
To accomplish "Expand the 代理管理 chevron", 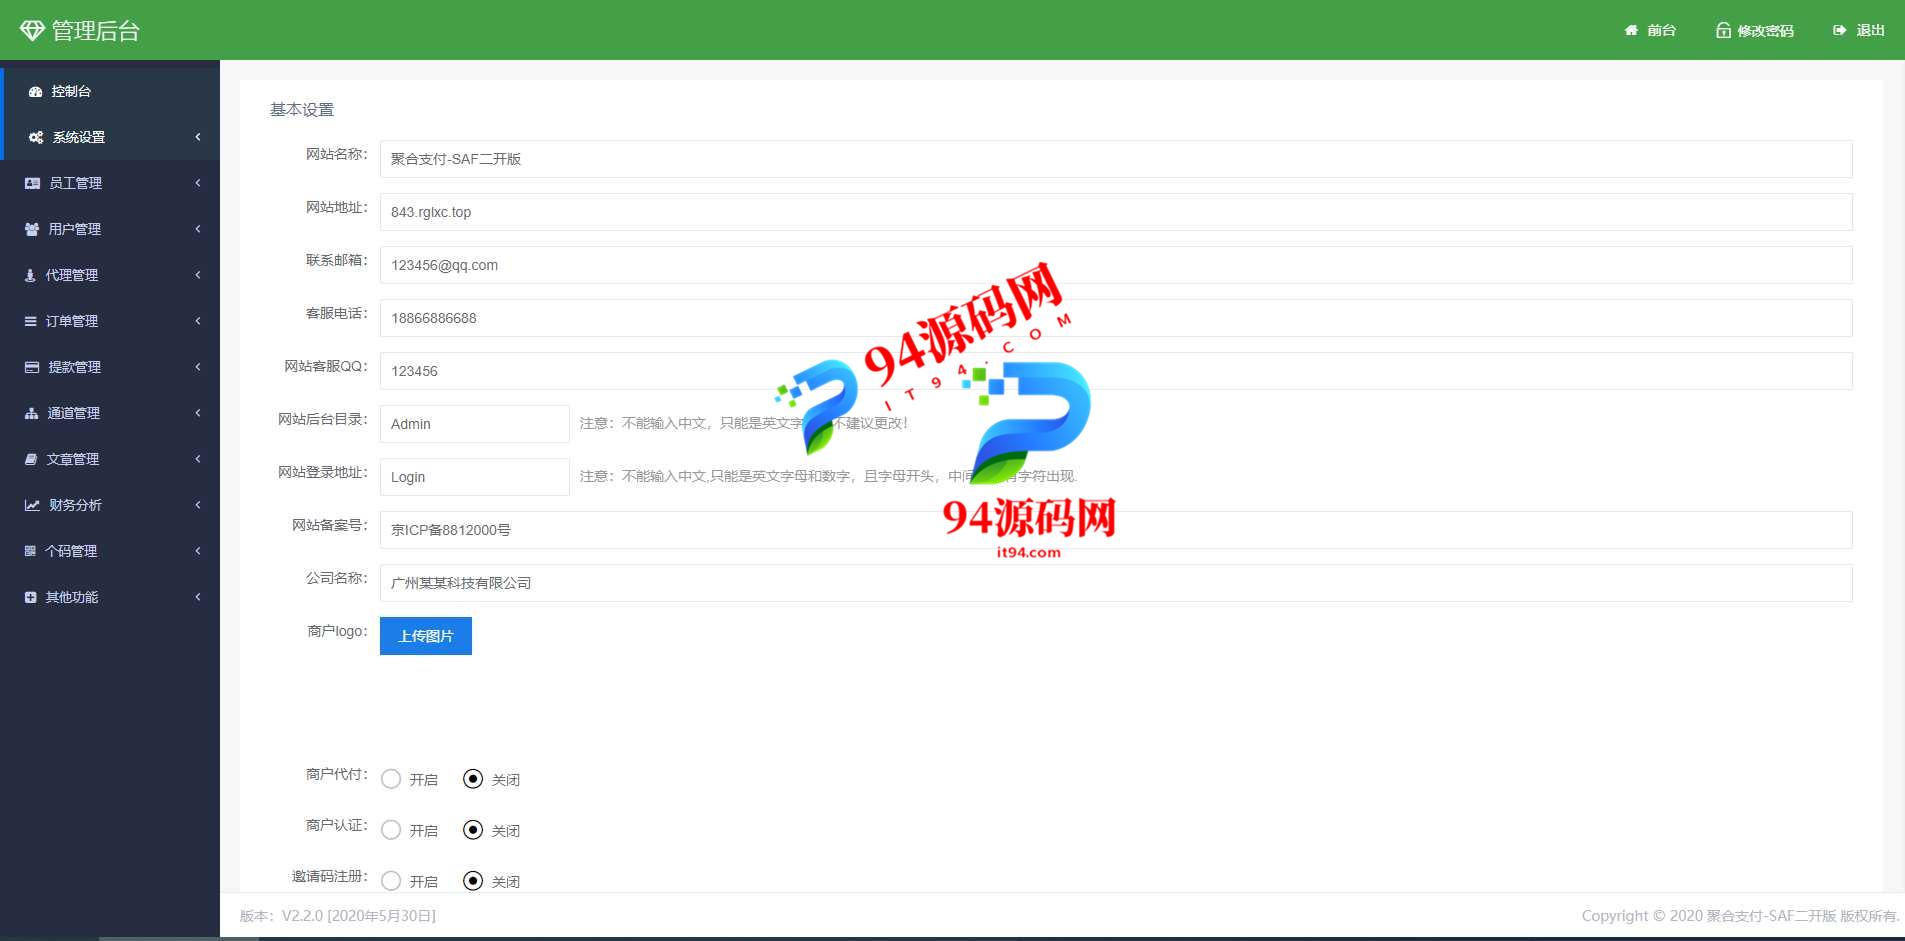I will click(x=198, y=275).
